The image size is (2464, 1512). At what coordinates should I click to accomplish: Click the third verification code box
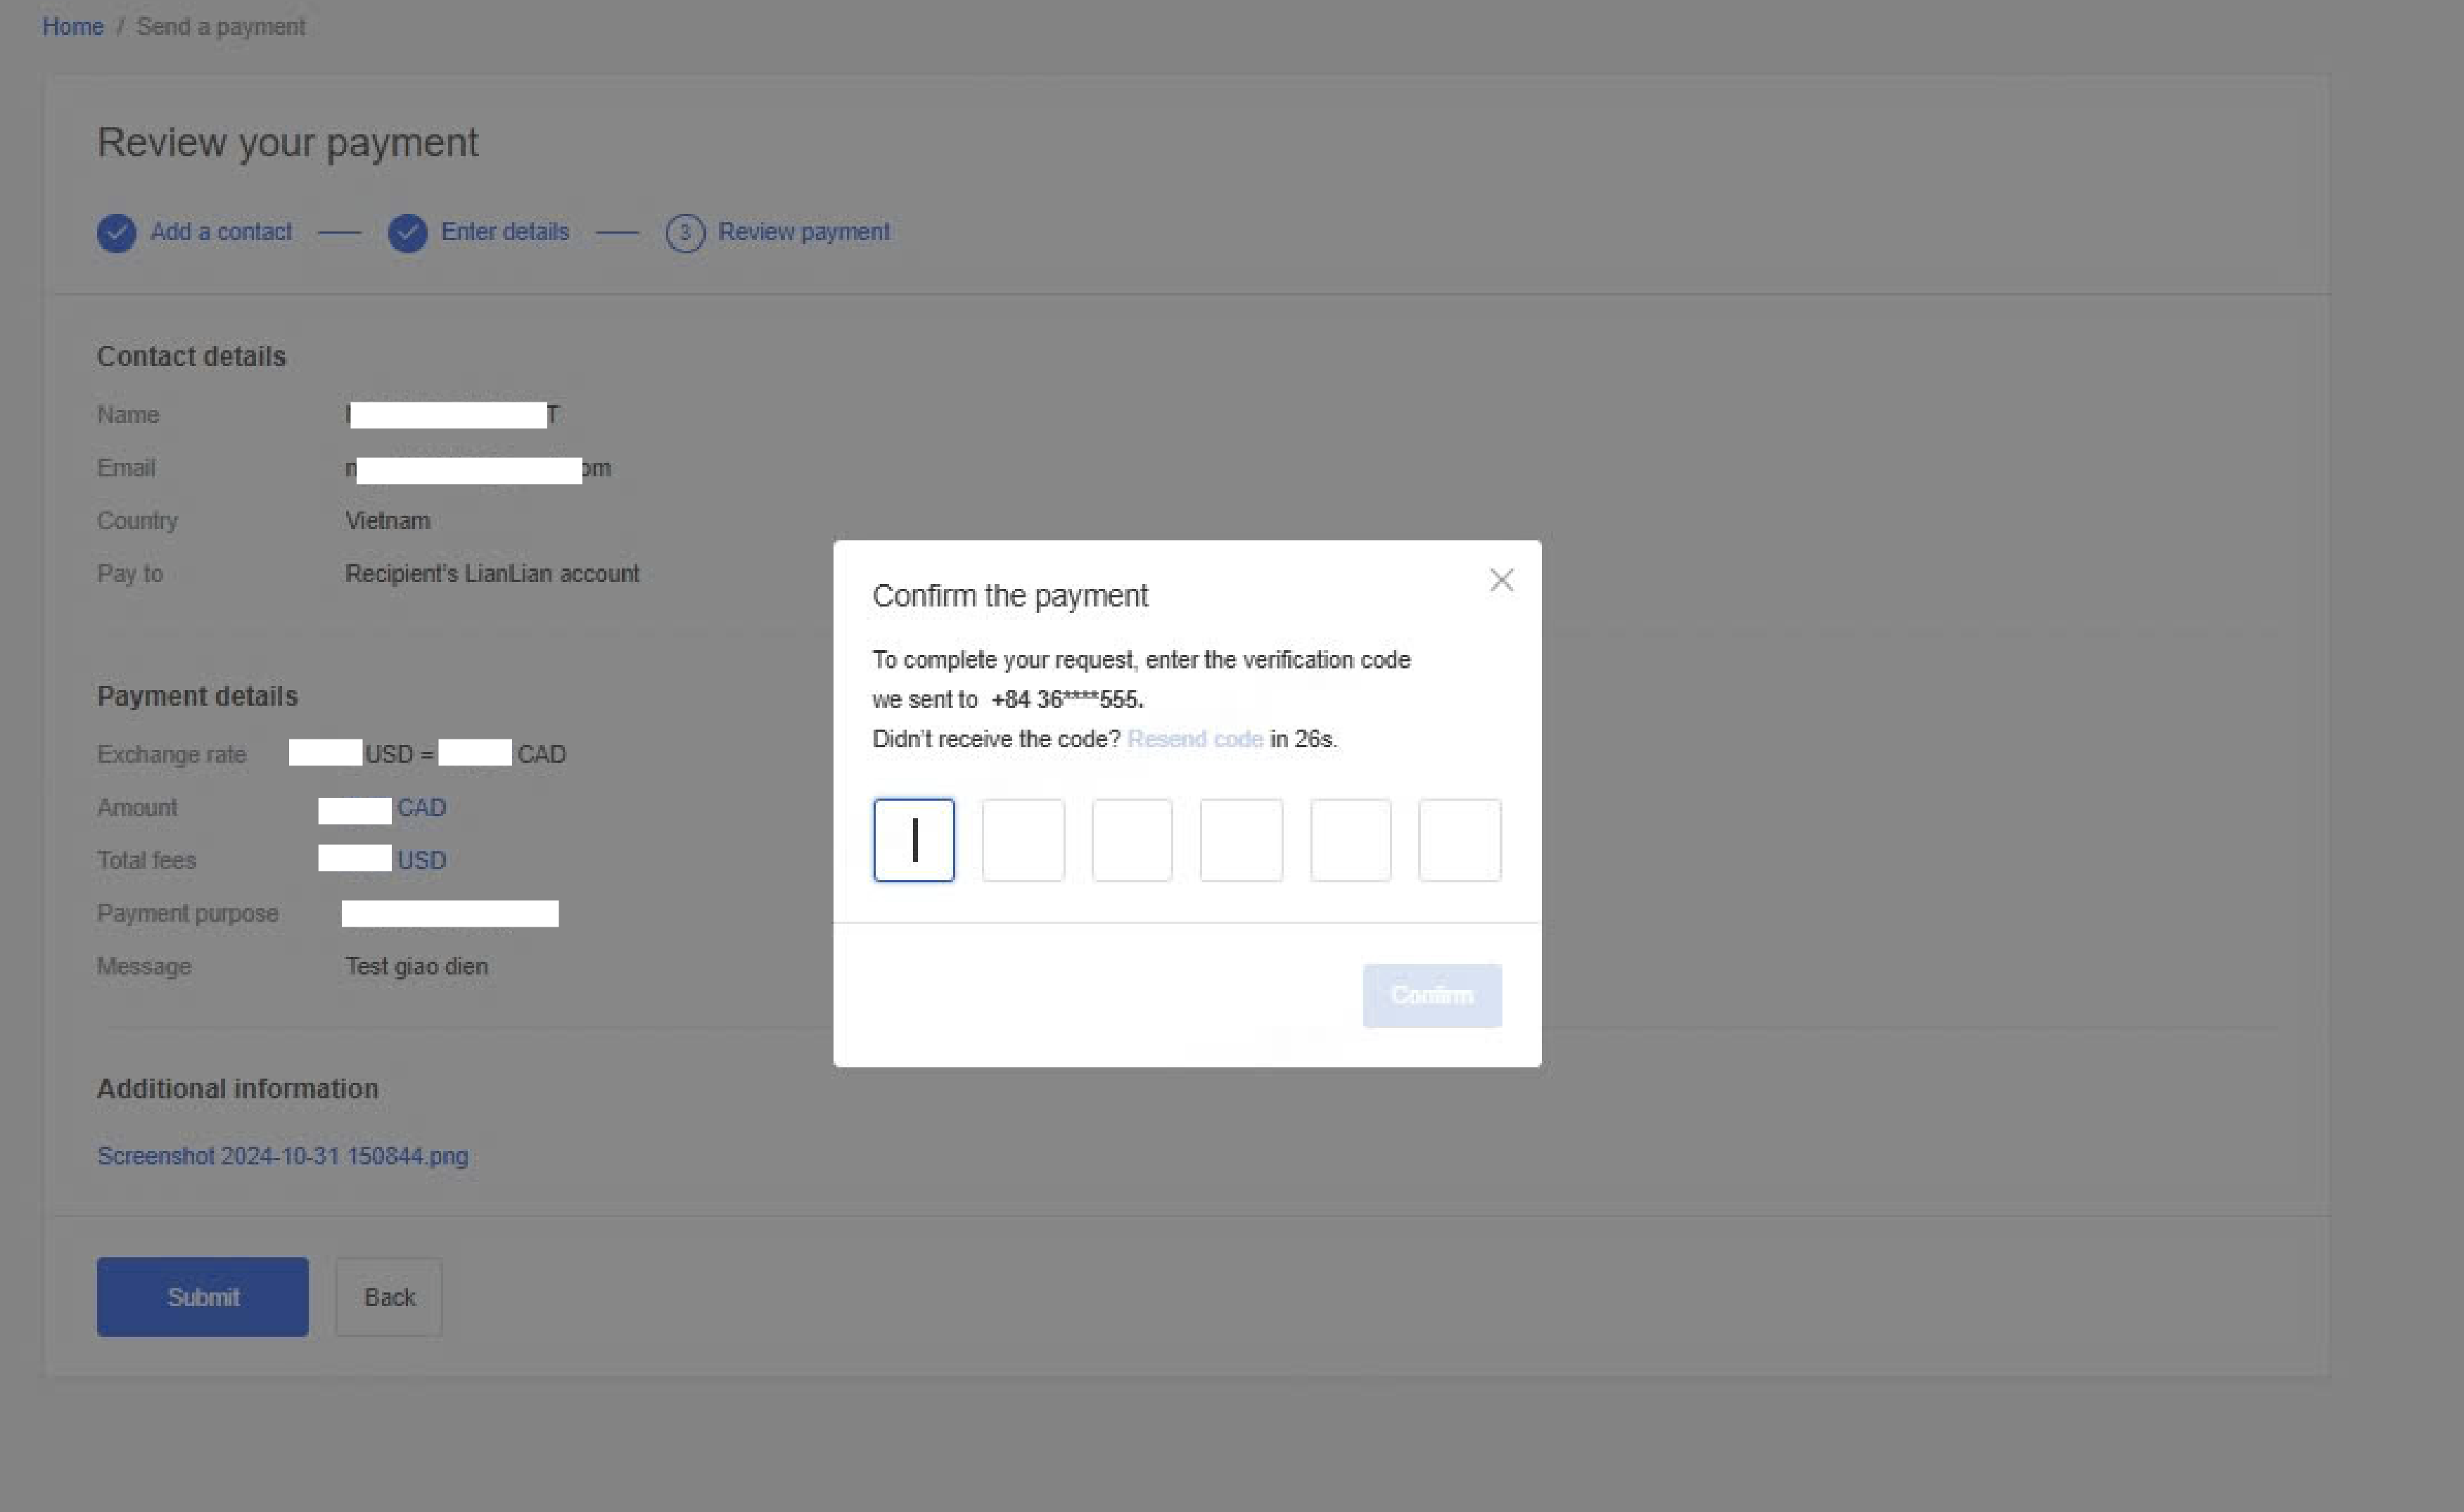coord(1132,840)
